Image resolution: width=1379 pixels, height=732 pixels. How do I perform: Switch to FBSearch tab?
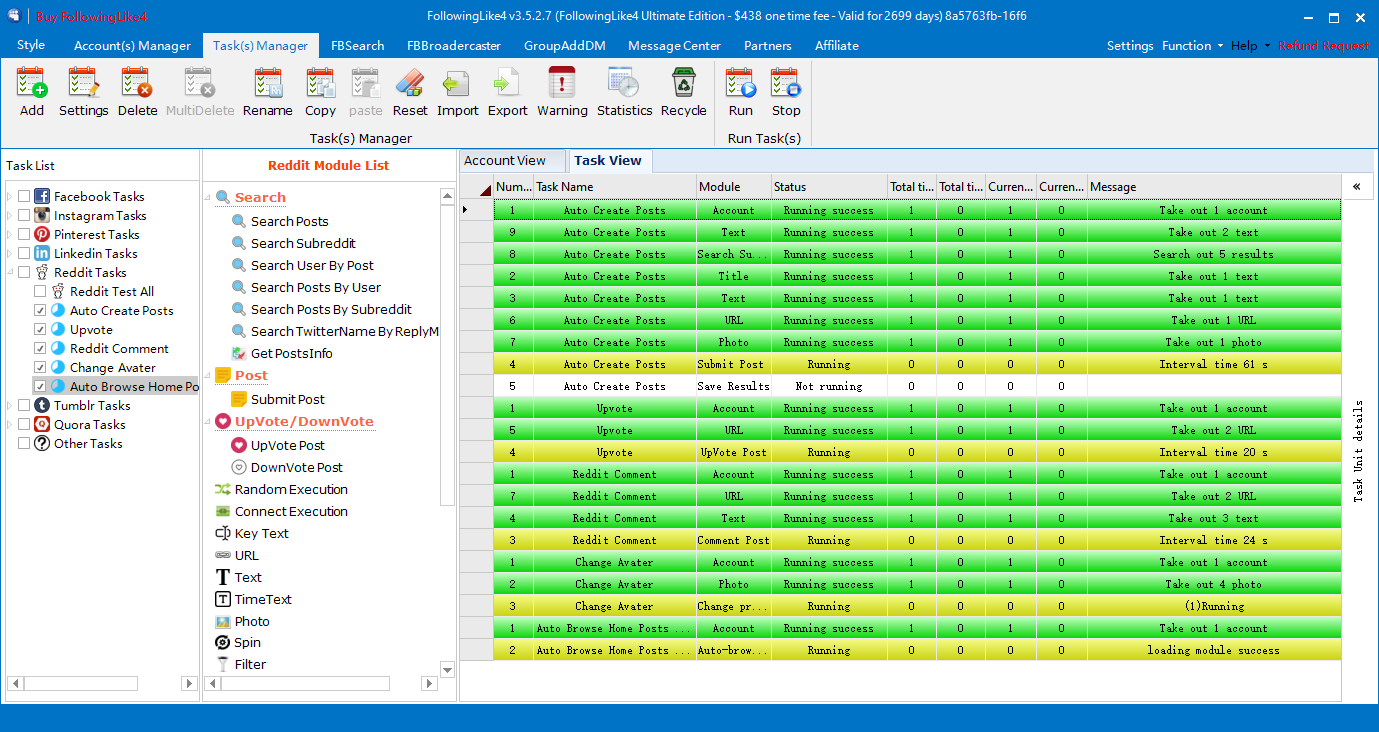point(357,46)
